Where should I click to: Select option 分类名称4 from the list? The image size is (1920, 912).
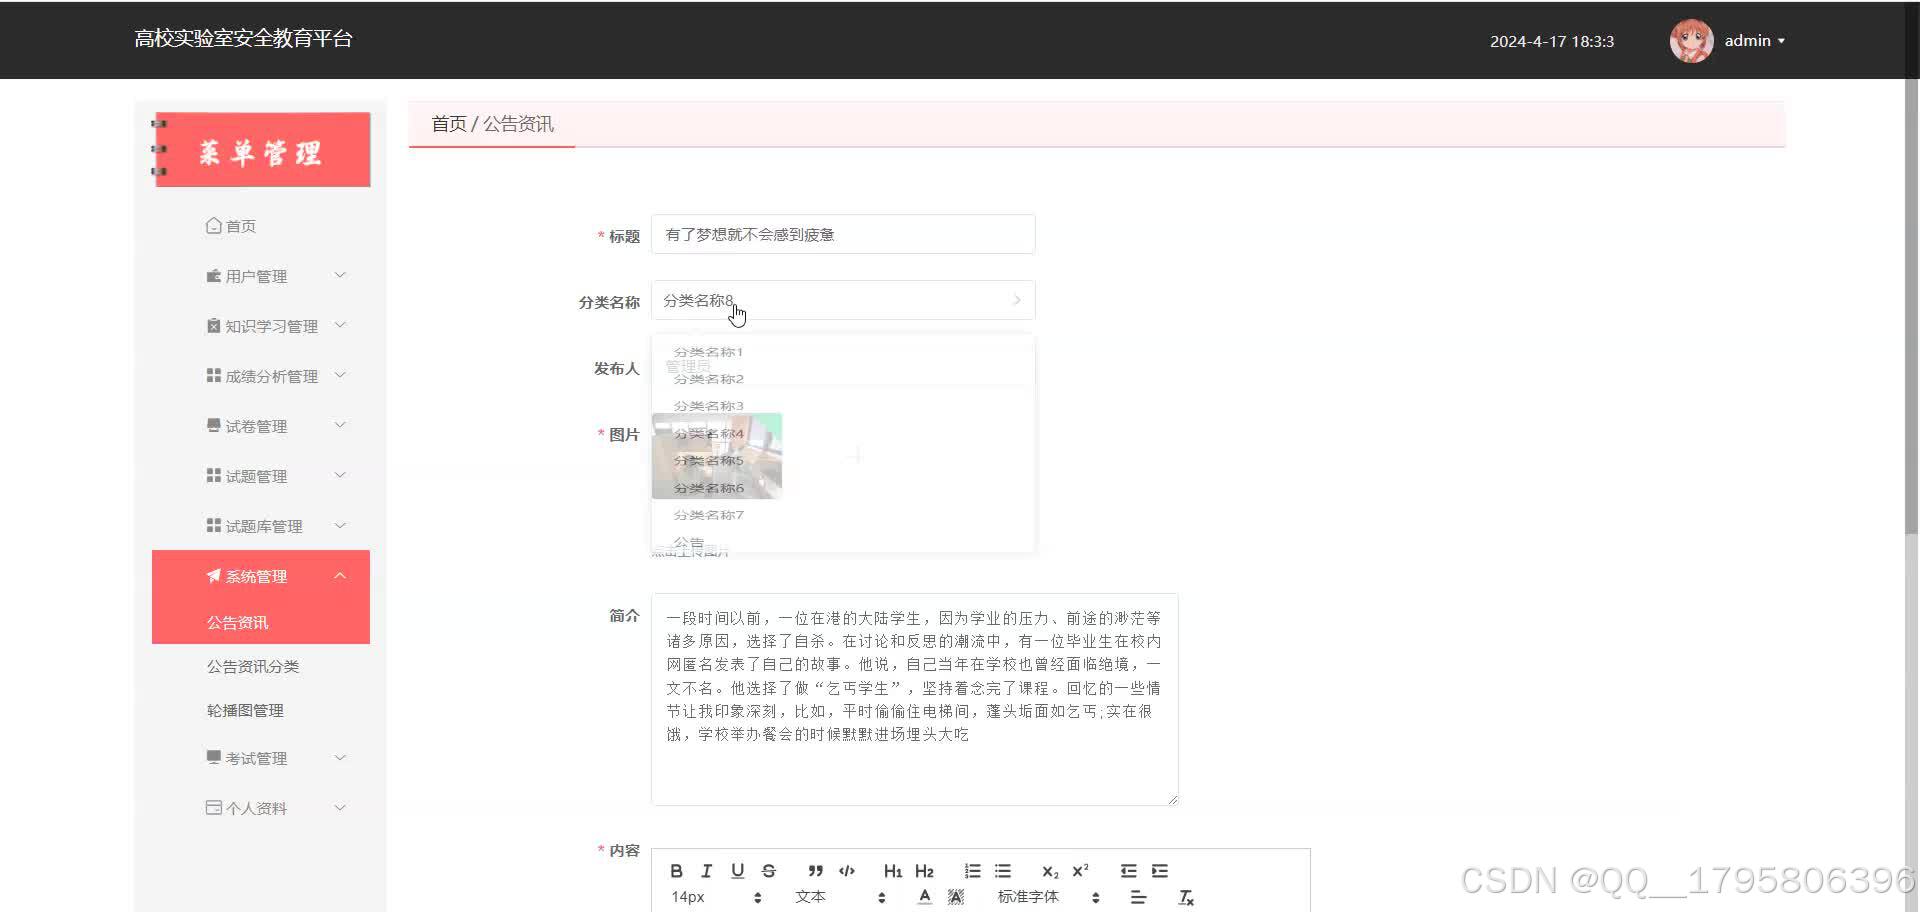(x=843, y=434)
